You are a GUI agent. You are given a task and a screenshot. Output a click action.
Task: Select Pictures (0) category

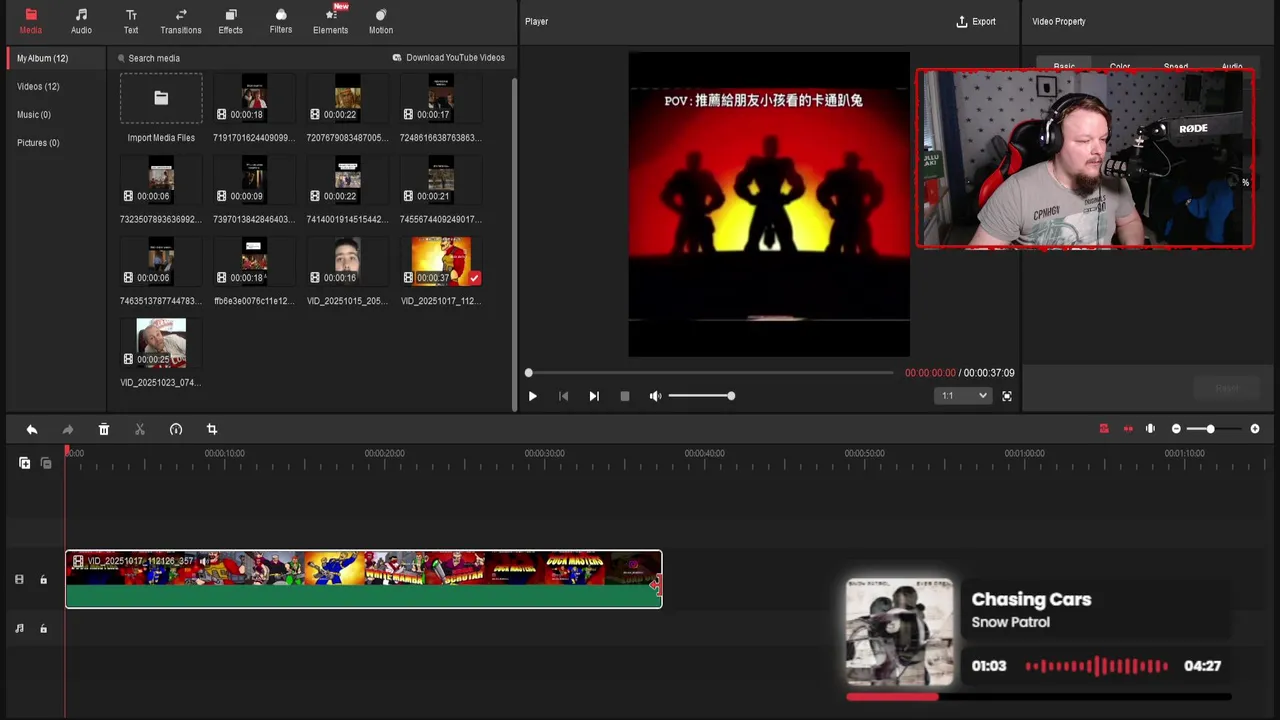coord(38,143)
